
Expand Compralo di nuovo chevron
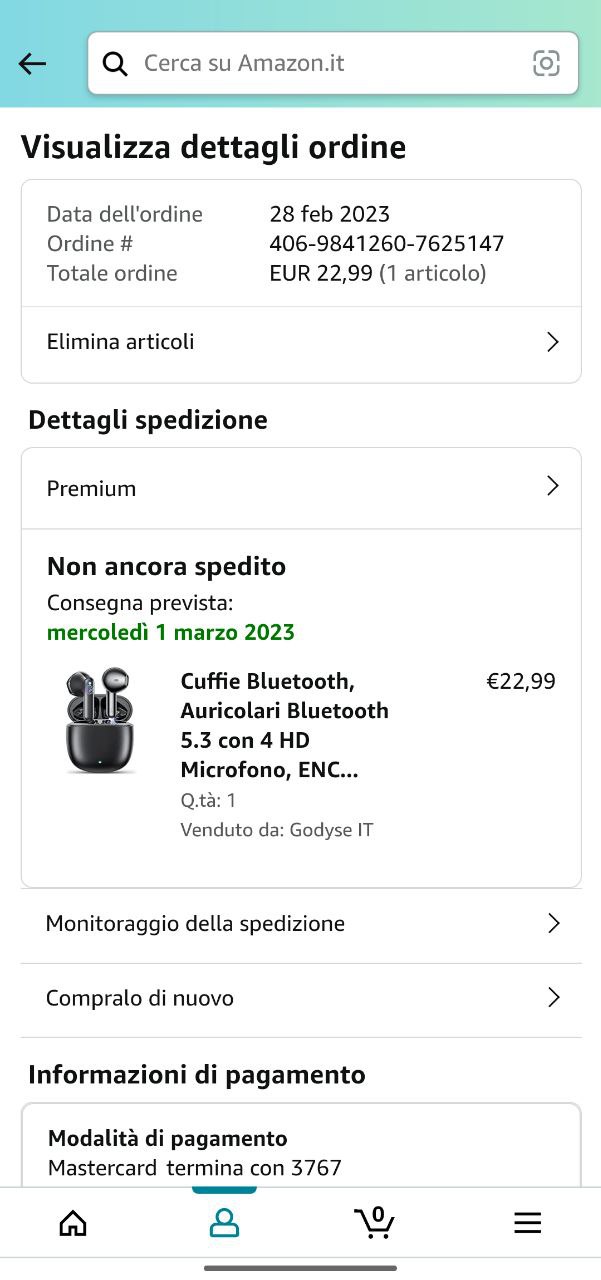553,997
